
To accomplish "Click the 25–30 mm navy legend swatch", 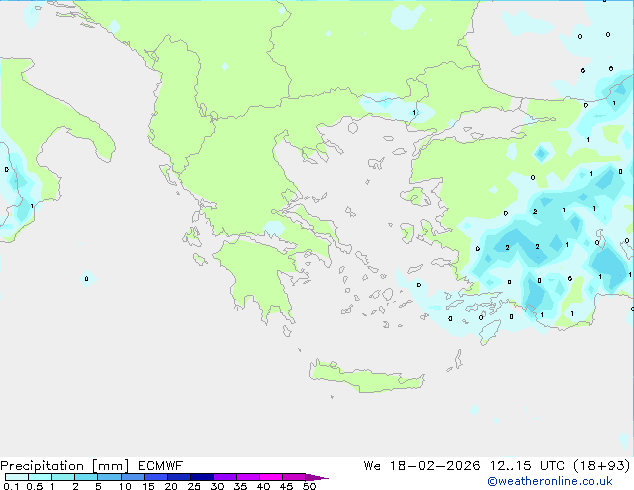I will coord(202,477).
